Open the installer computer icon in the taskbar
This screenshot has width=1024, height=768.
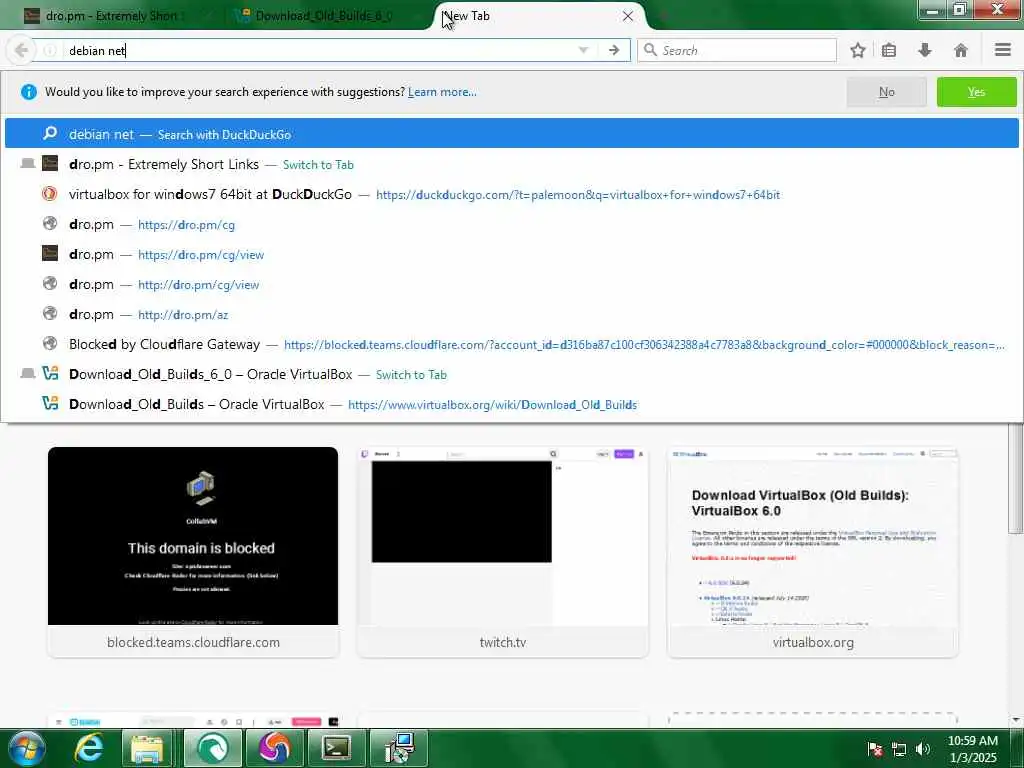point(399,748)
